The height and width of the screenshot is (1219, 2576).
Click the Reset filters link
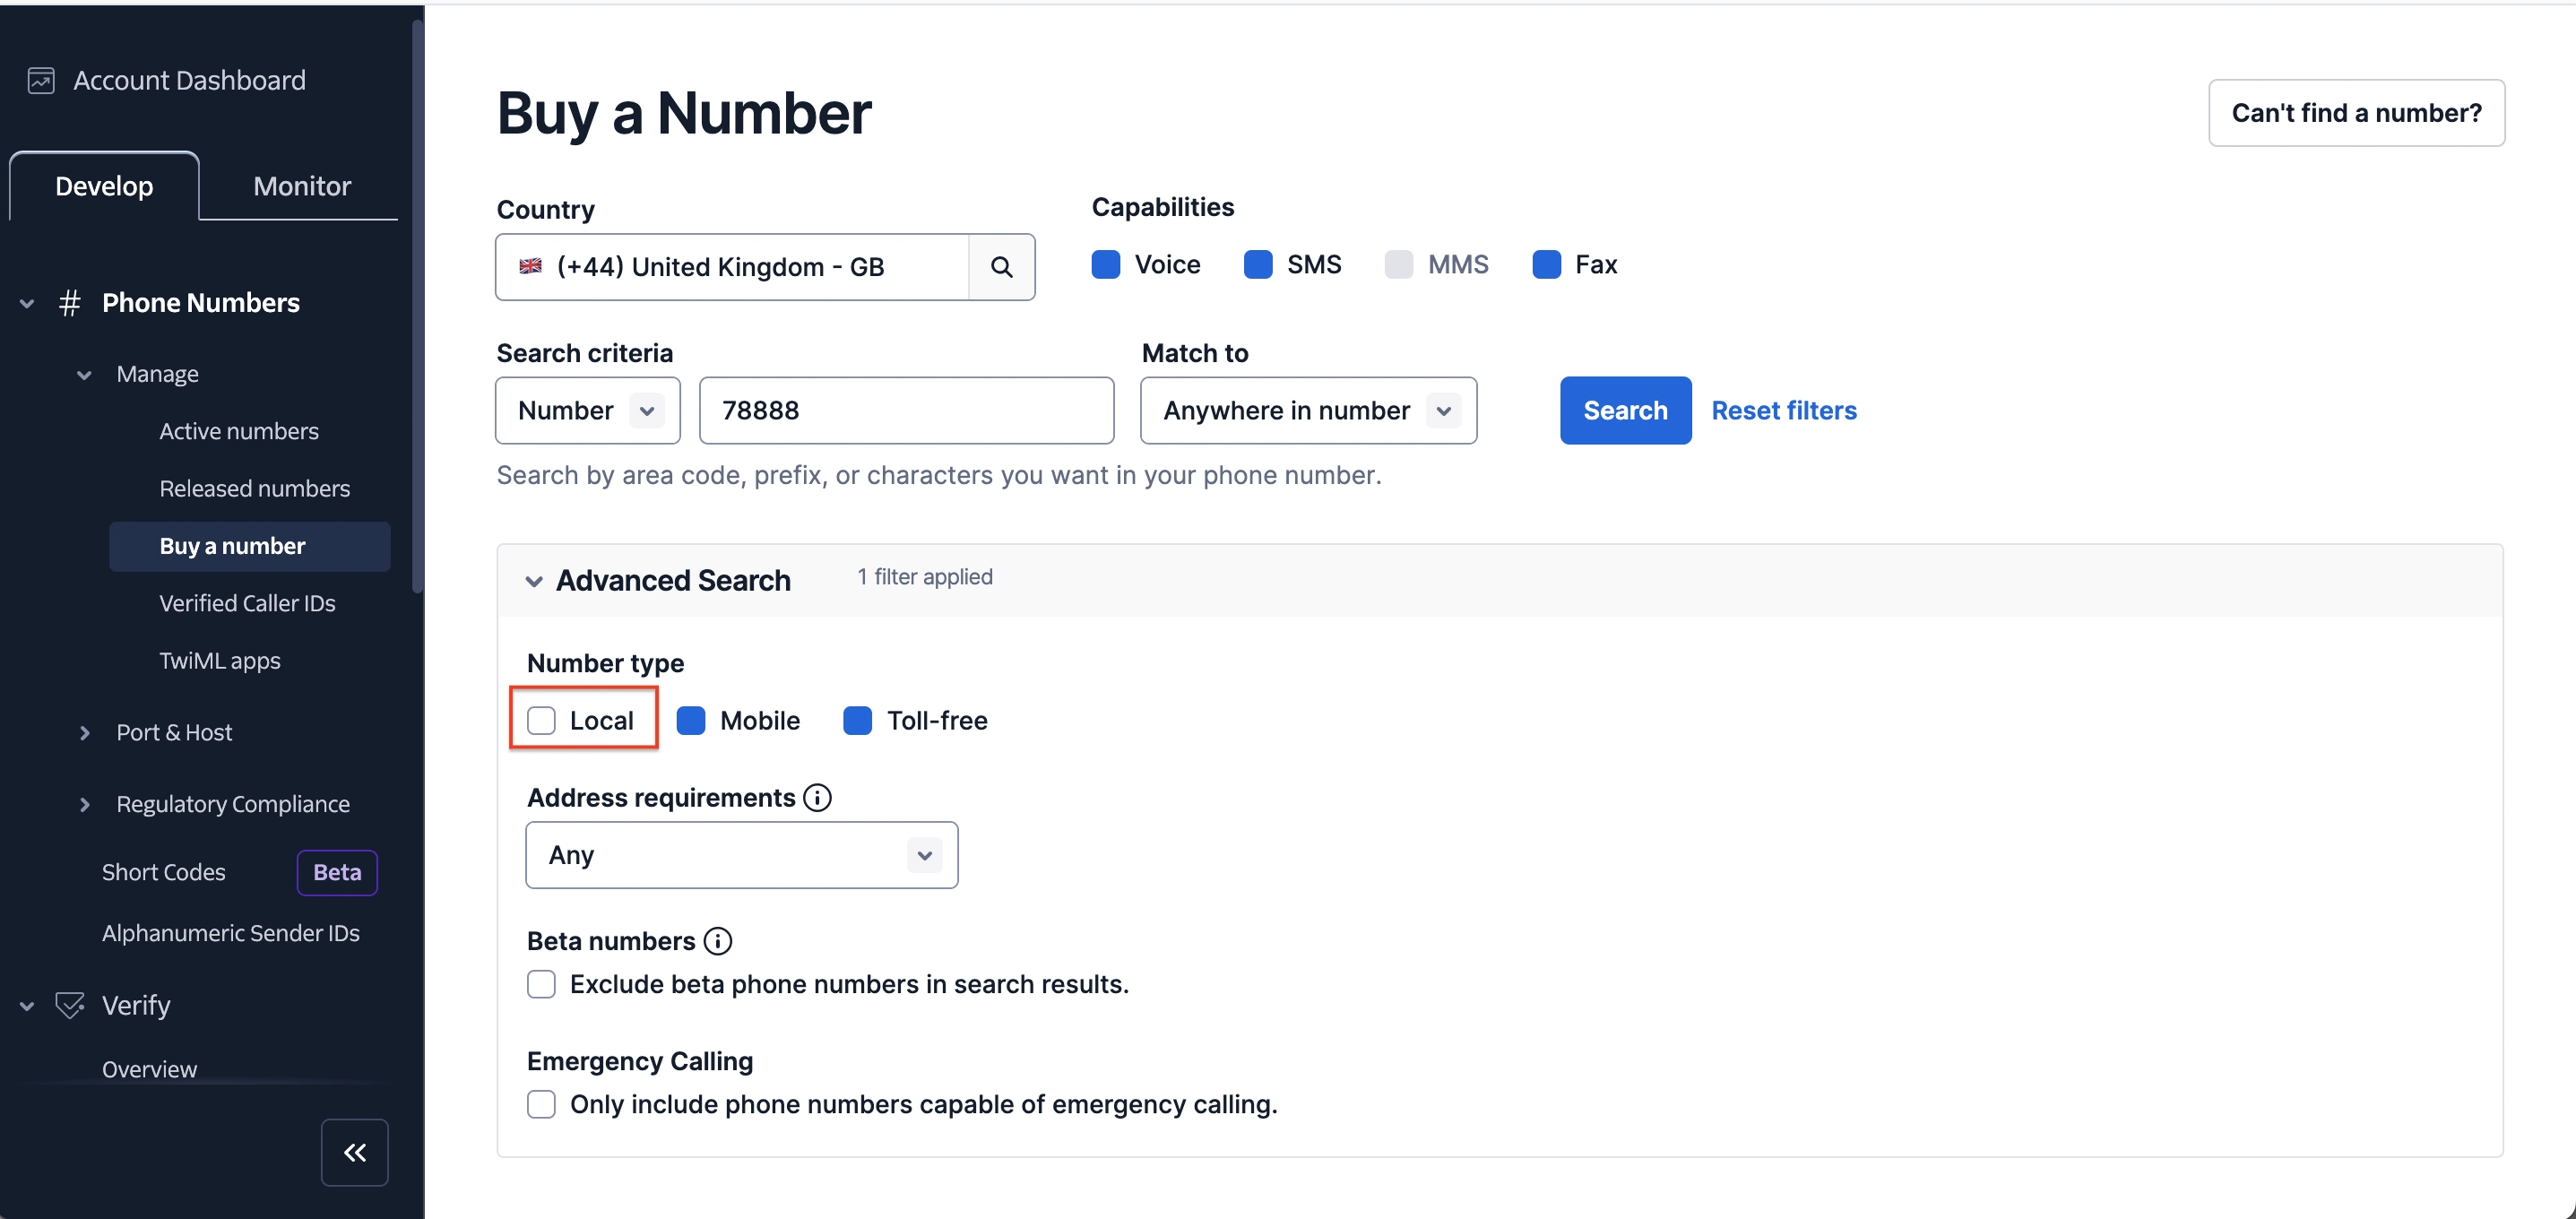1783,411
